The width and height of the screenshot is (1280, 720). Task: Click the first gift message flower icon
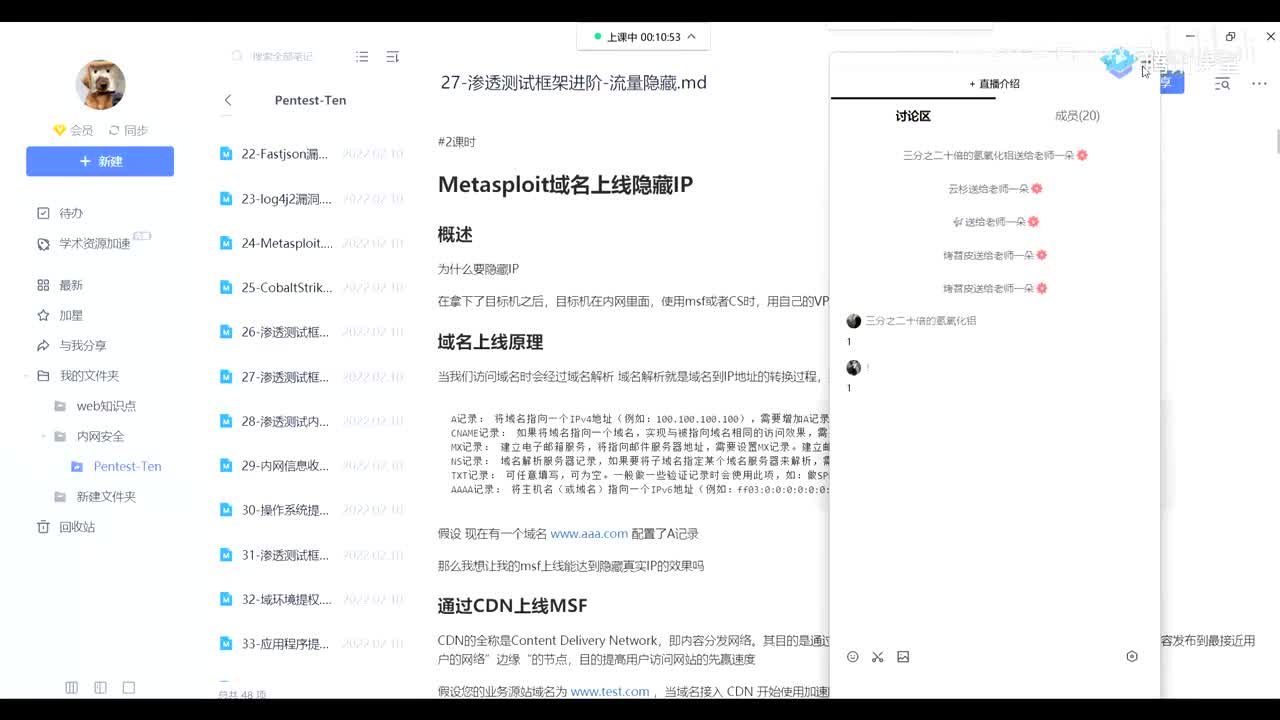(1082, 155)
